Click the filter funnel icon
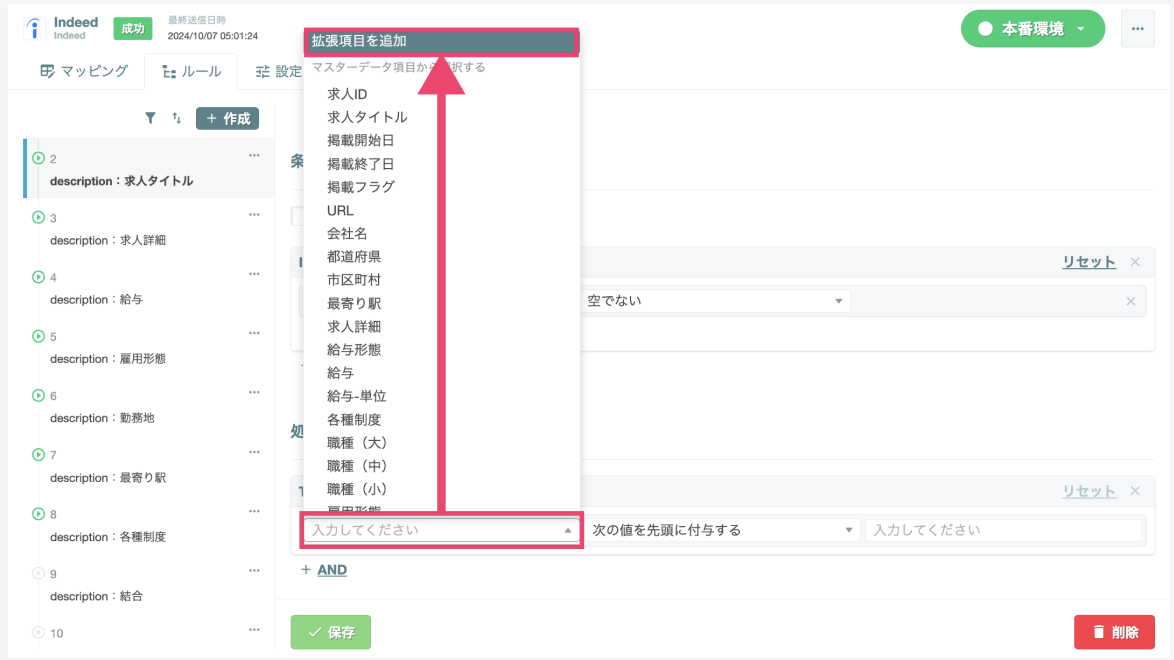This screenshot has width=1174, height=660. click(x=150, y=118)
